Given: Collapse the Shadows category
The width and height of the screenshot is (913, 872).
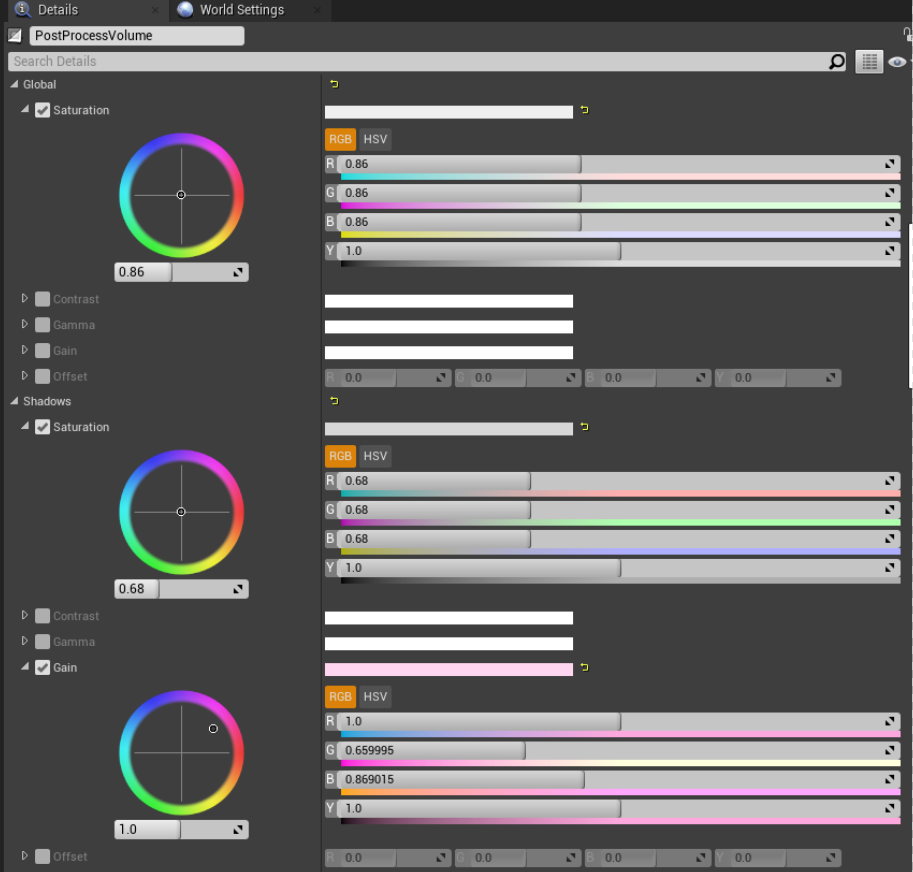Looking at the screenshot, I should 14,400.
